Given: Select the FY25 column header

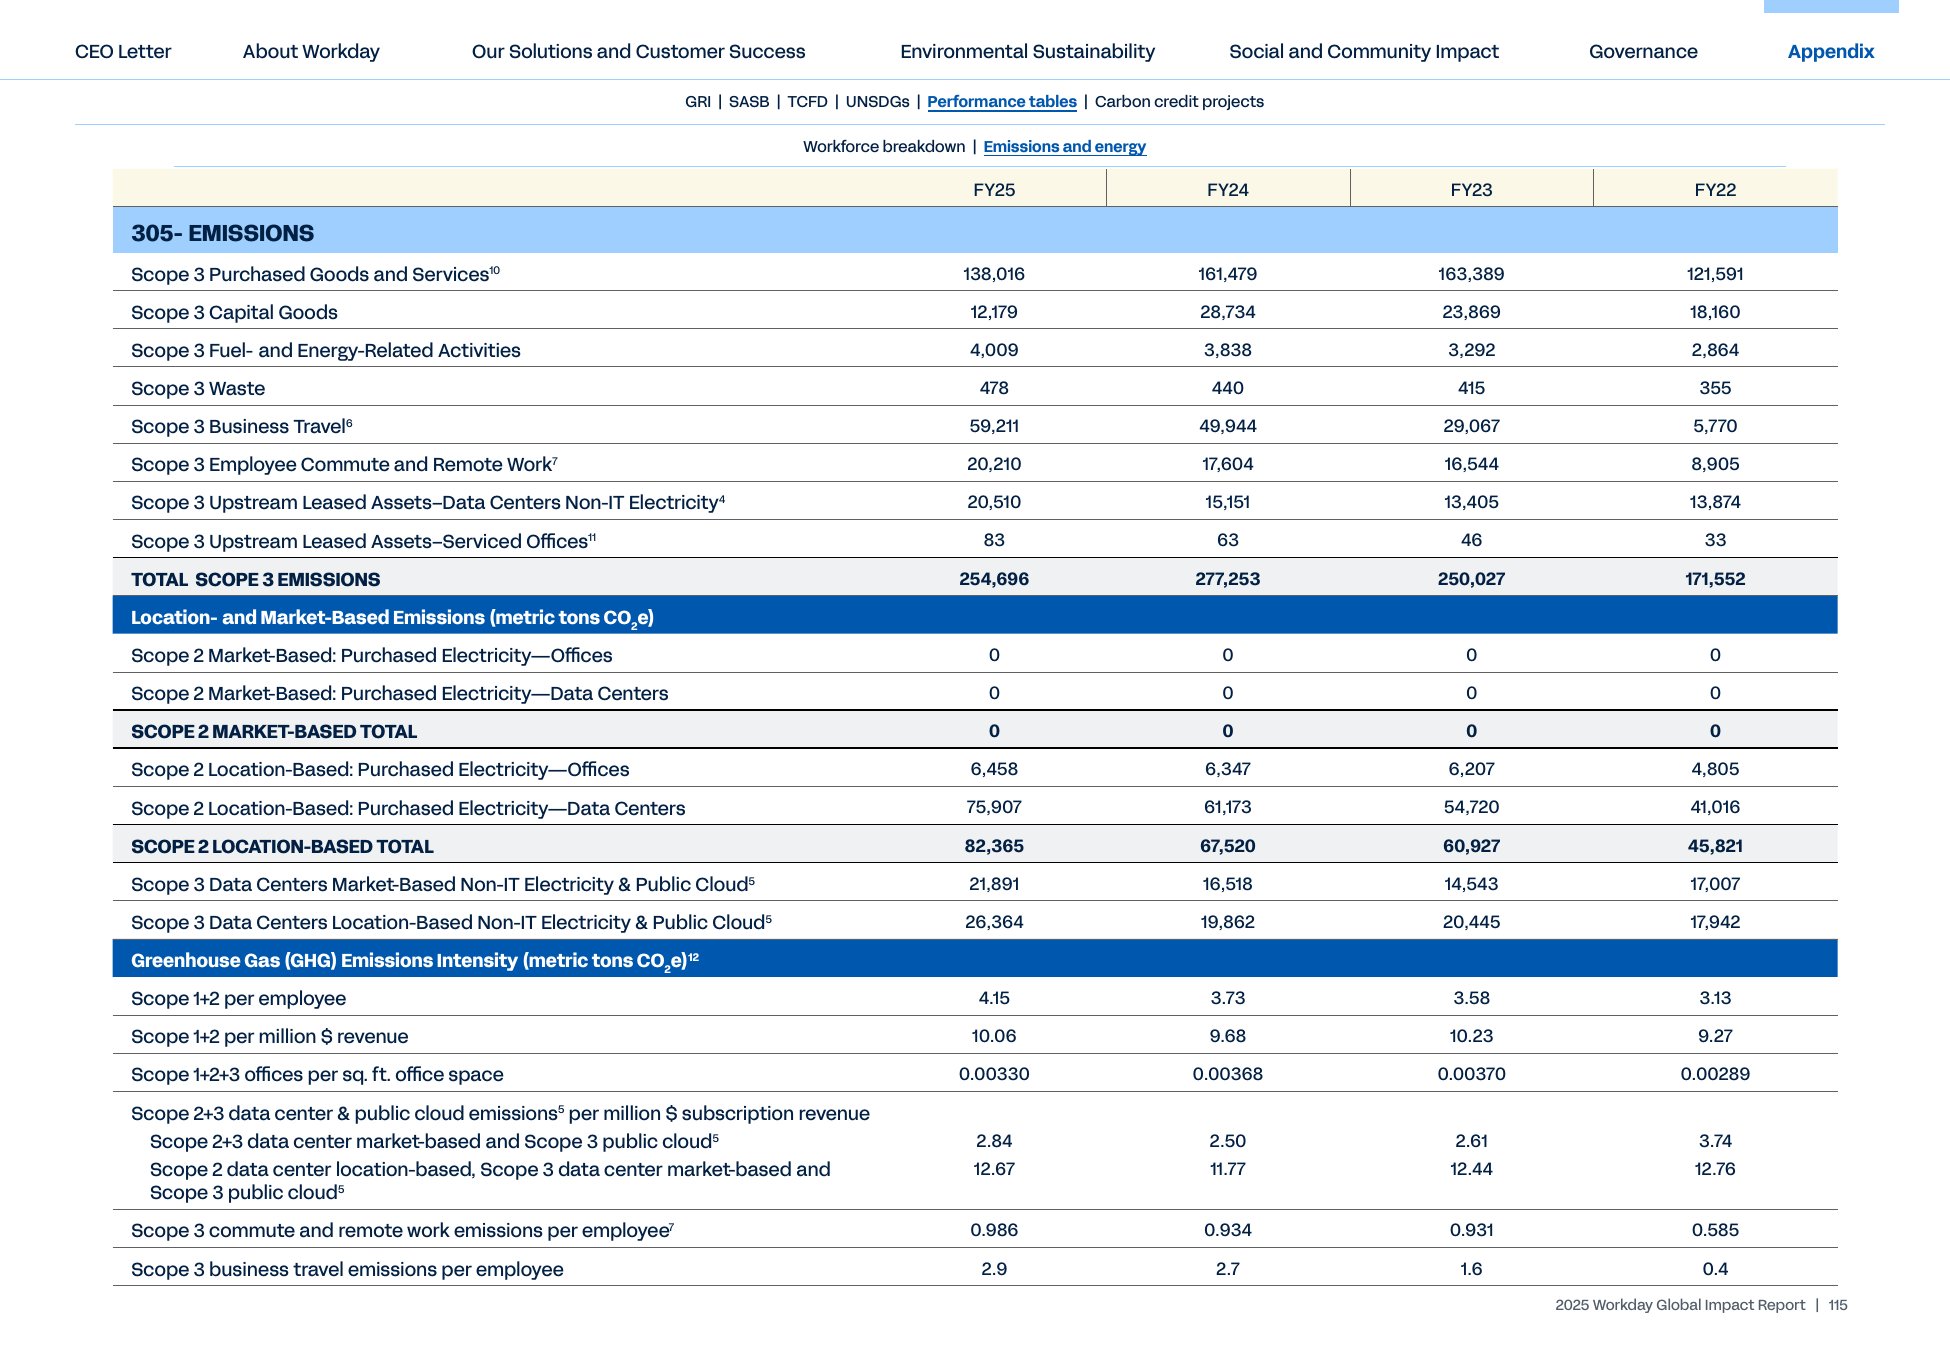Looking at the screenshot, I should coord(994,190).
